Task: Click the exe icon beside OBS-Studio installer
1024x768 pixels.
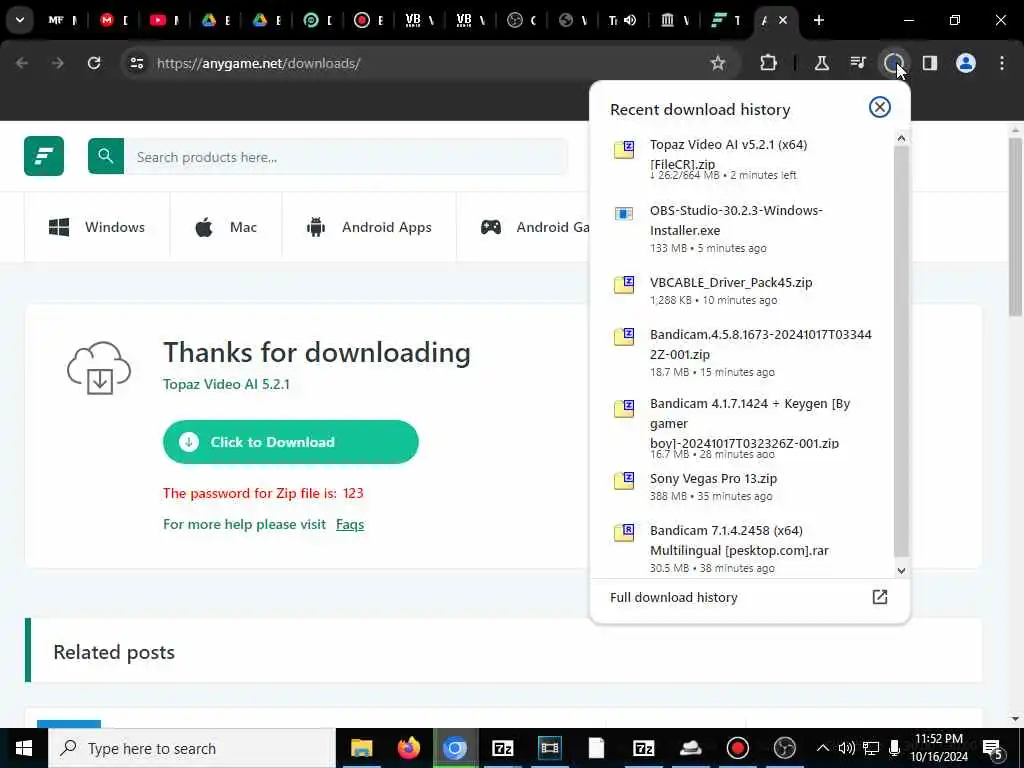Action: [624, 214]
